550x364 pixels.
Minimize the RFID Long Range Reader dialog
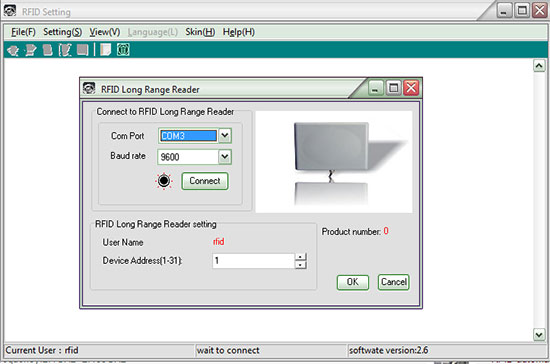[x=375, y=88]
